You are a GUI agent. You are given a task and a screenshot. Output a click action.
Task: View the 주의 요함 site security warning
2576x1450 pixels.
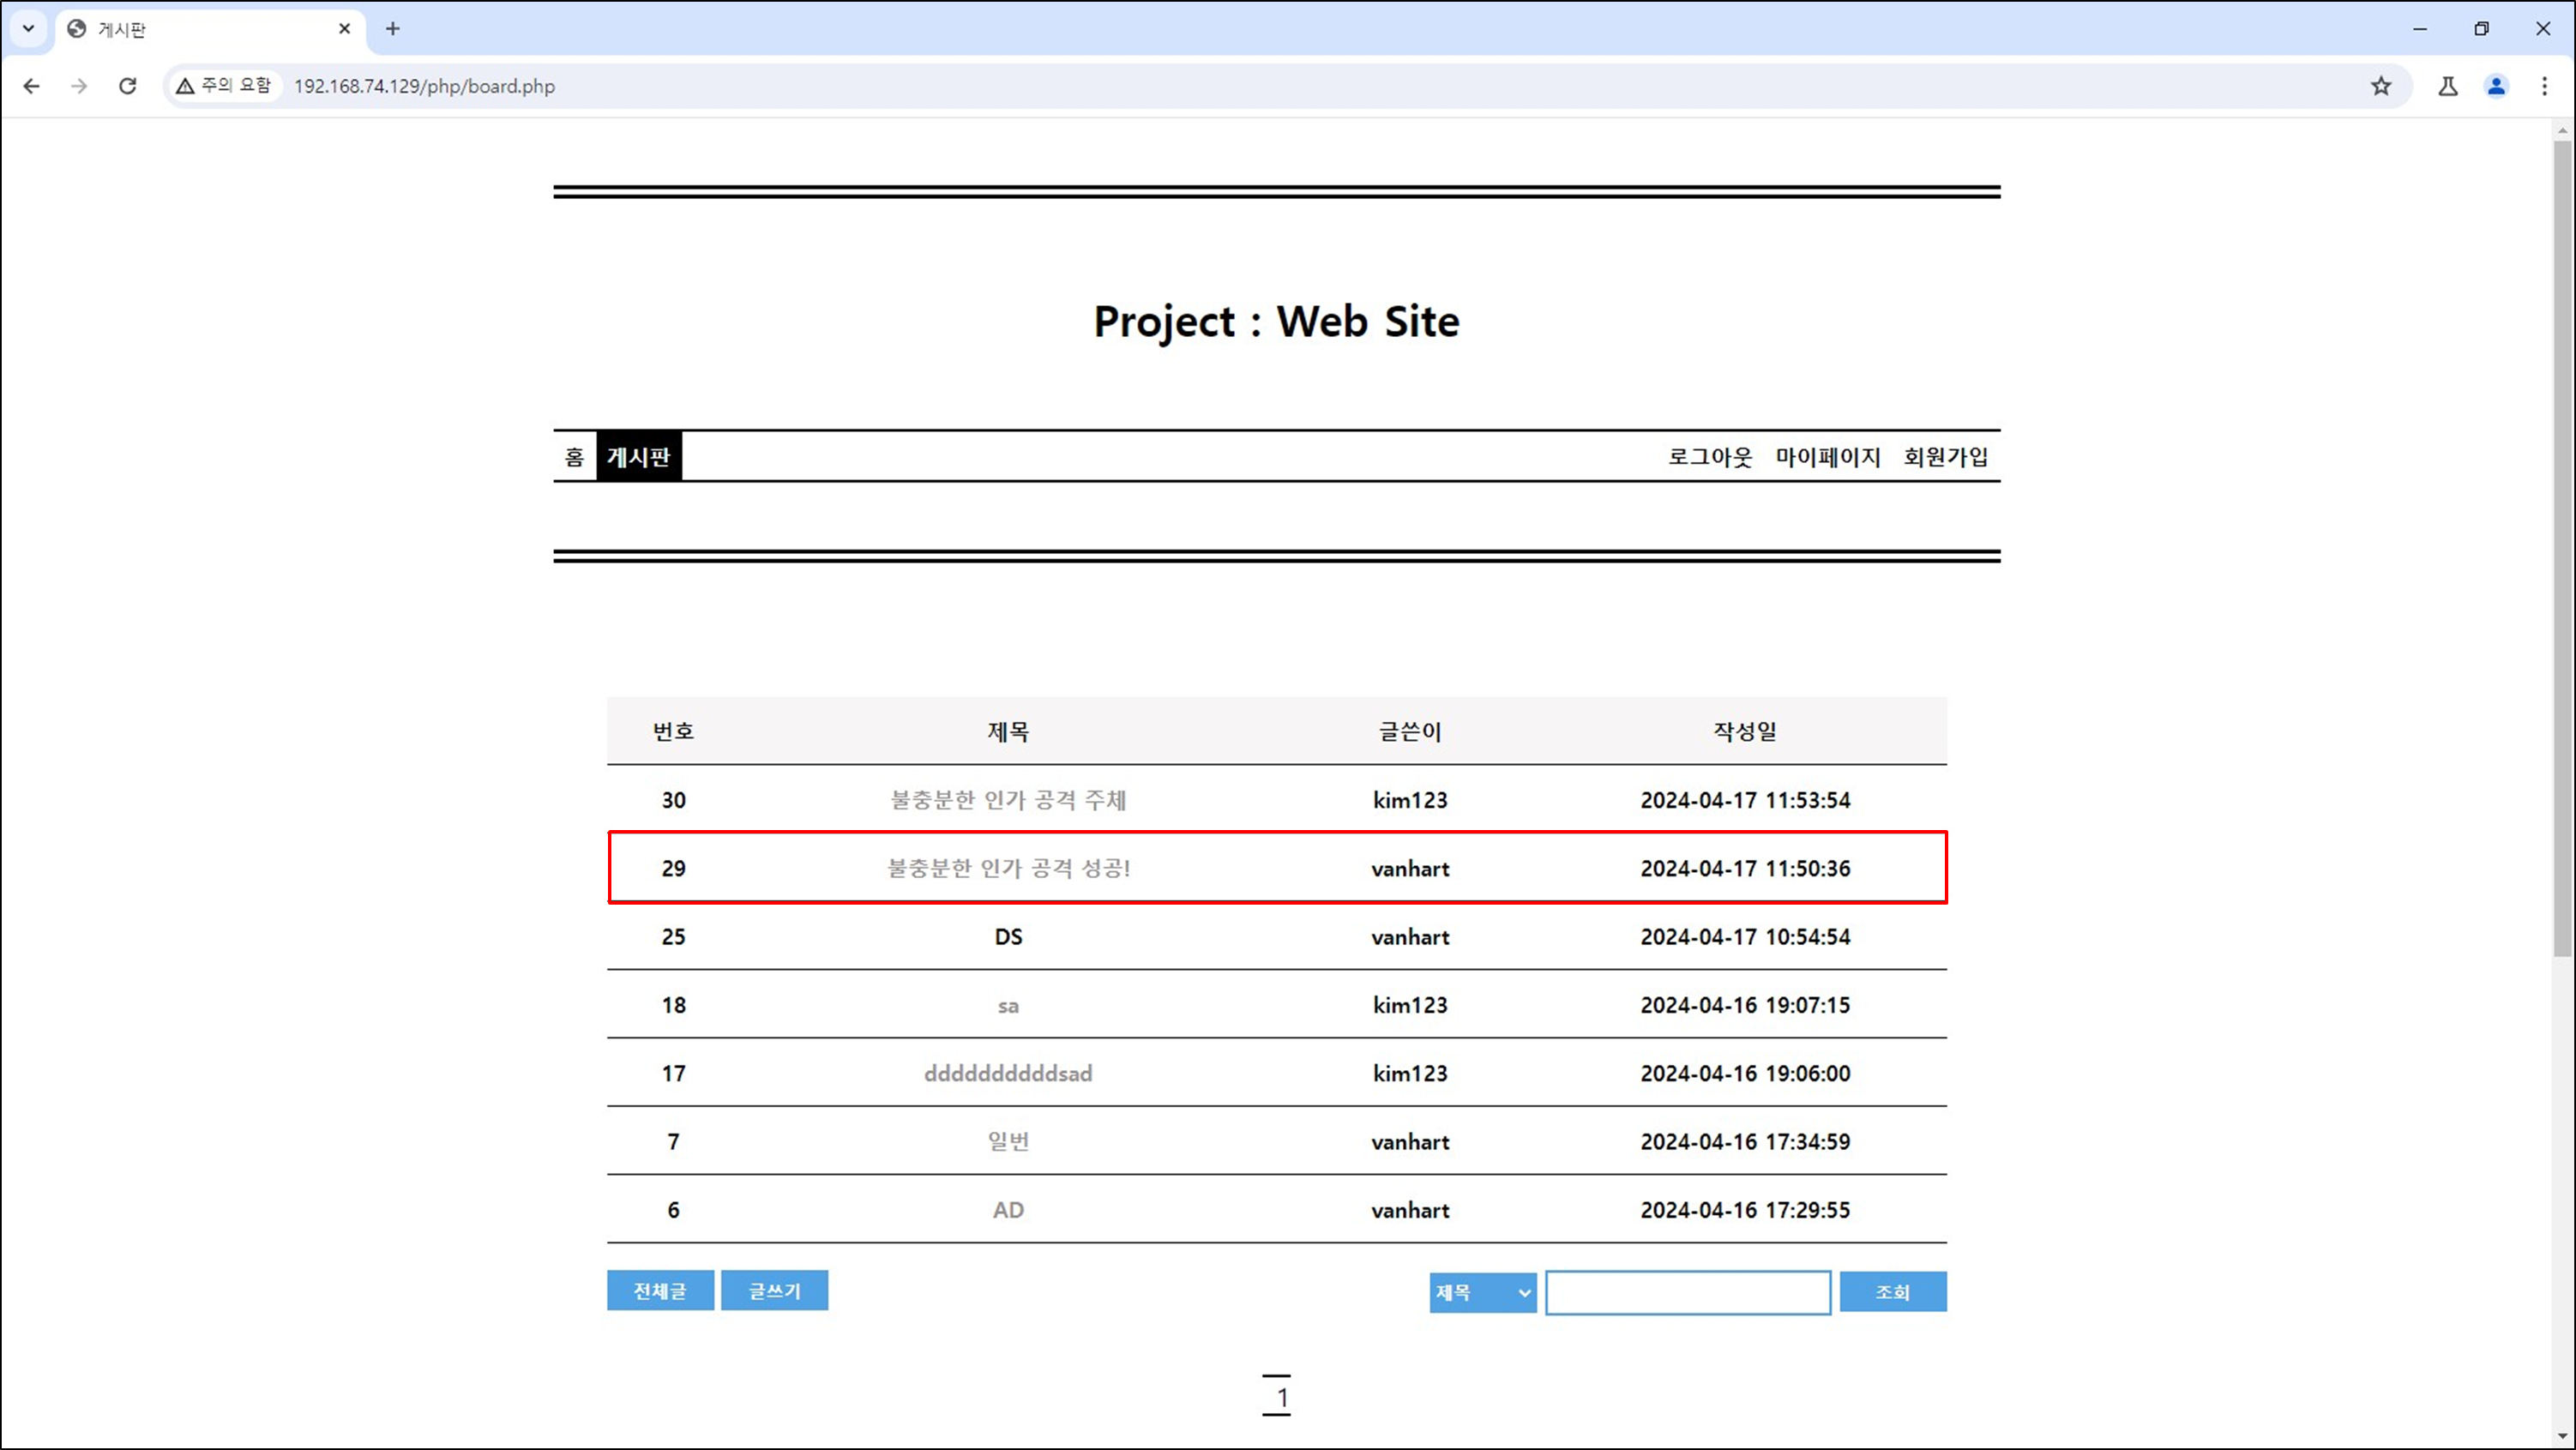click(224, 86)
